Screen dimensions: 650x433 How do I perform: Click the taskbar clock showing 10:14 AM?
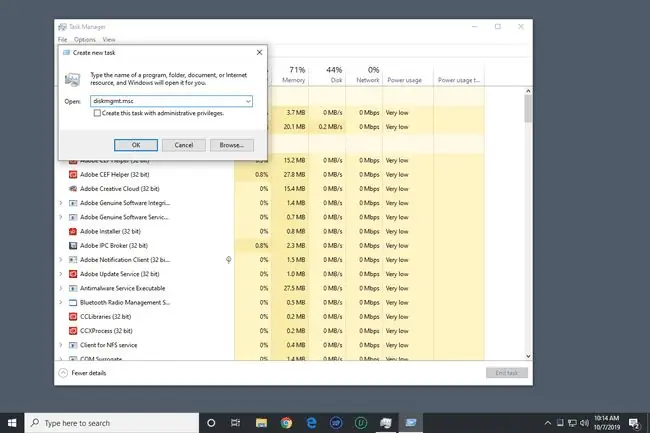[606, 423]
